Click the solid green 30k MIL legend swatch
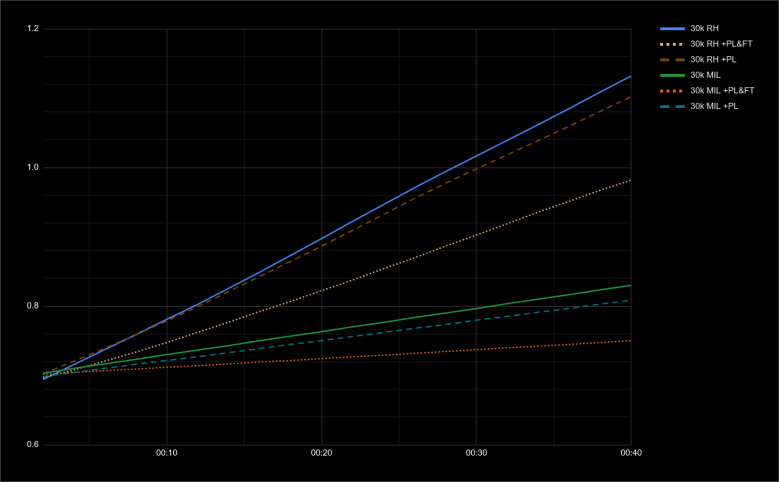 click(671, 74)
